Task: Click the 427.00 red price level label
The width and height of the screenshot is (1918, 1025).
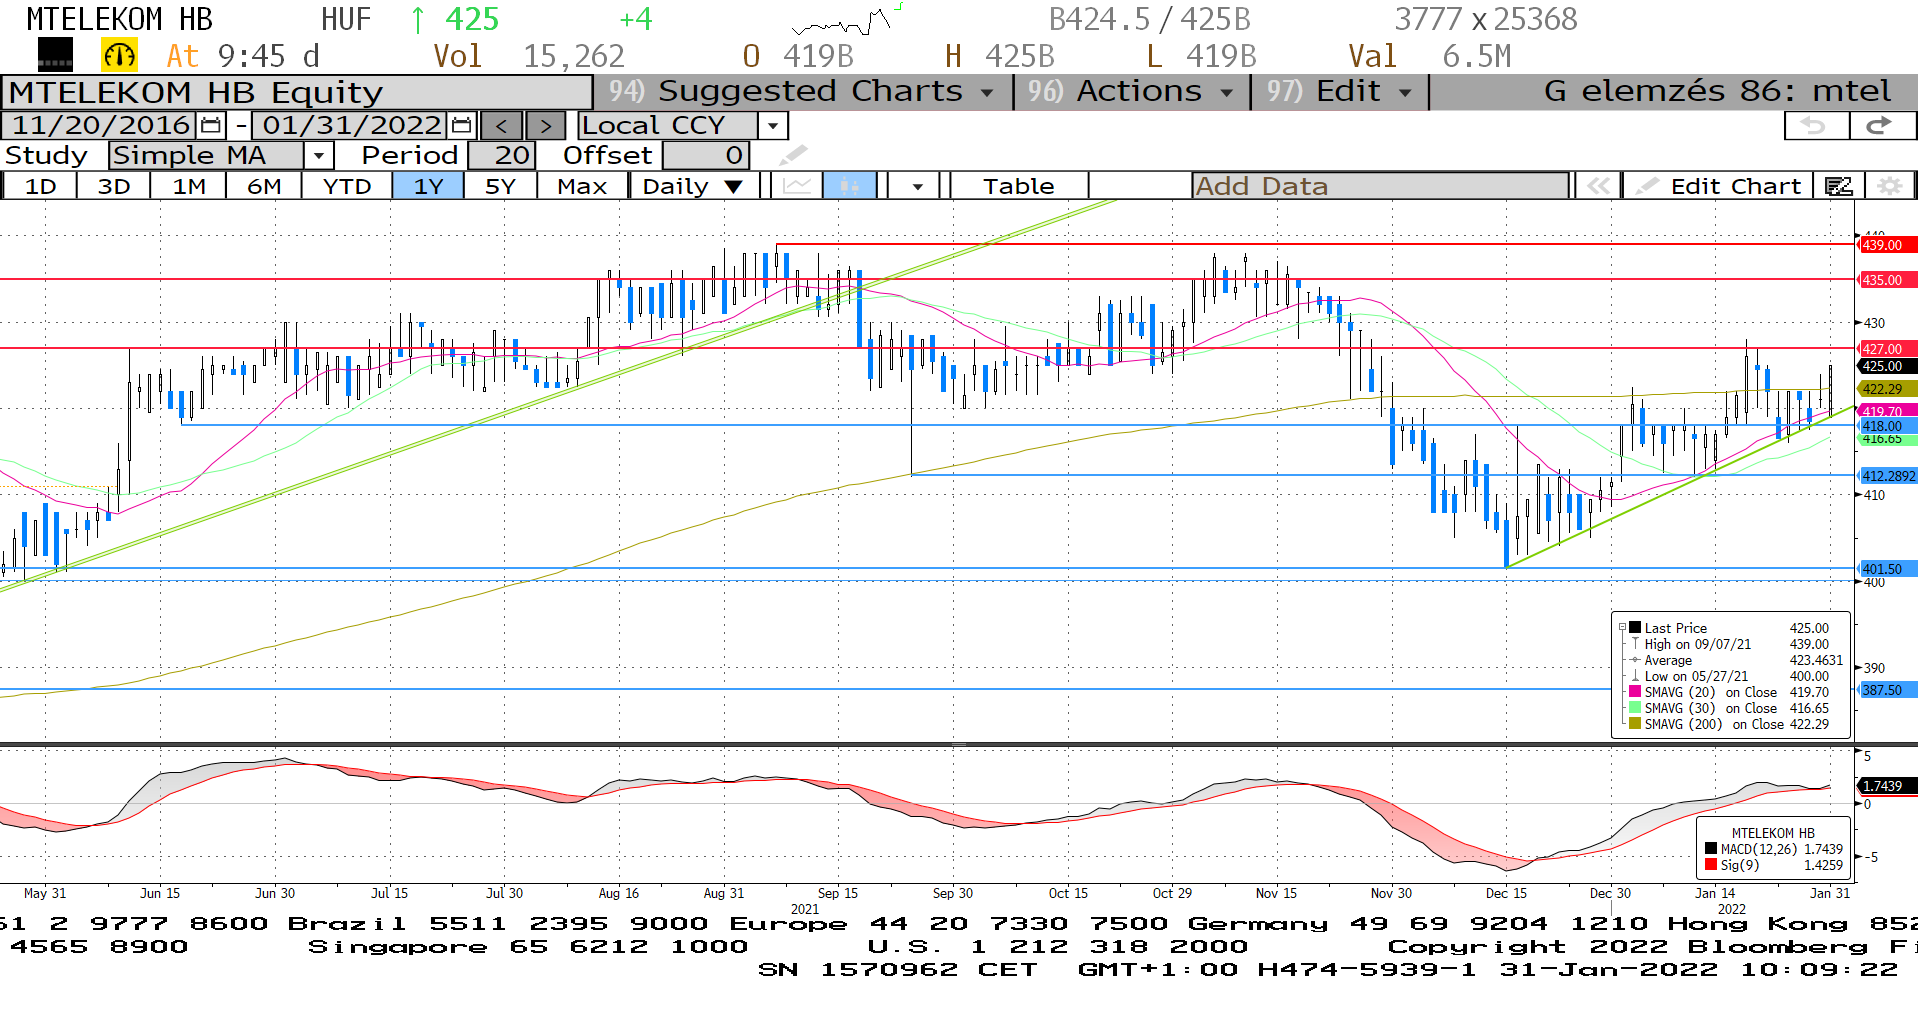Action: pyautogui.click(x=1886, y=349)
